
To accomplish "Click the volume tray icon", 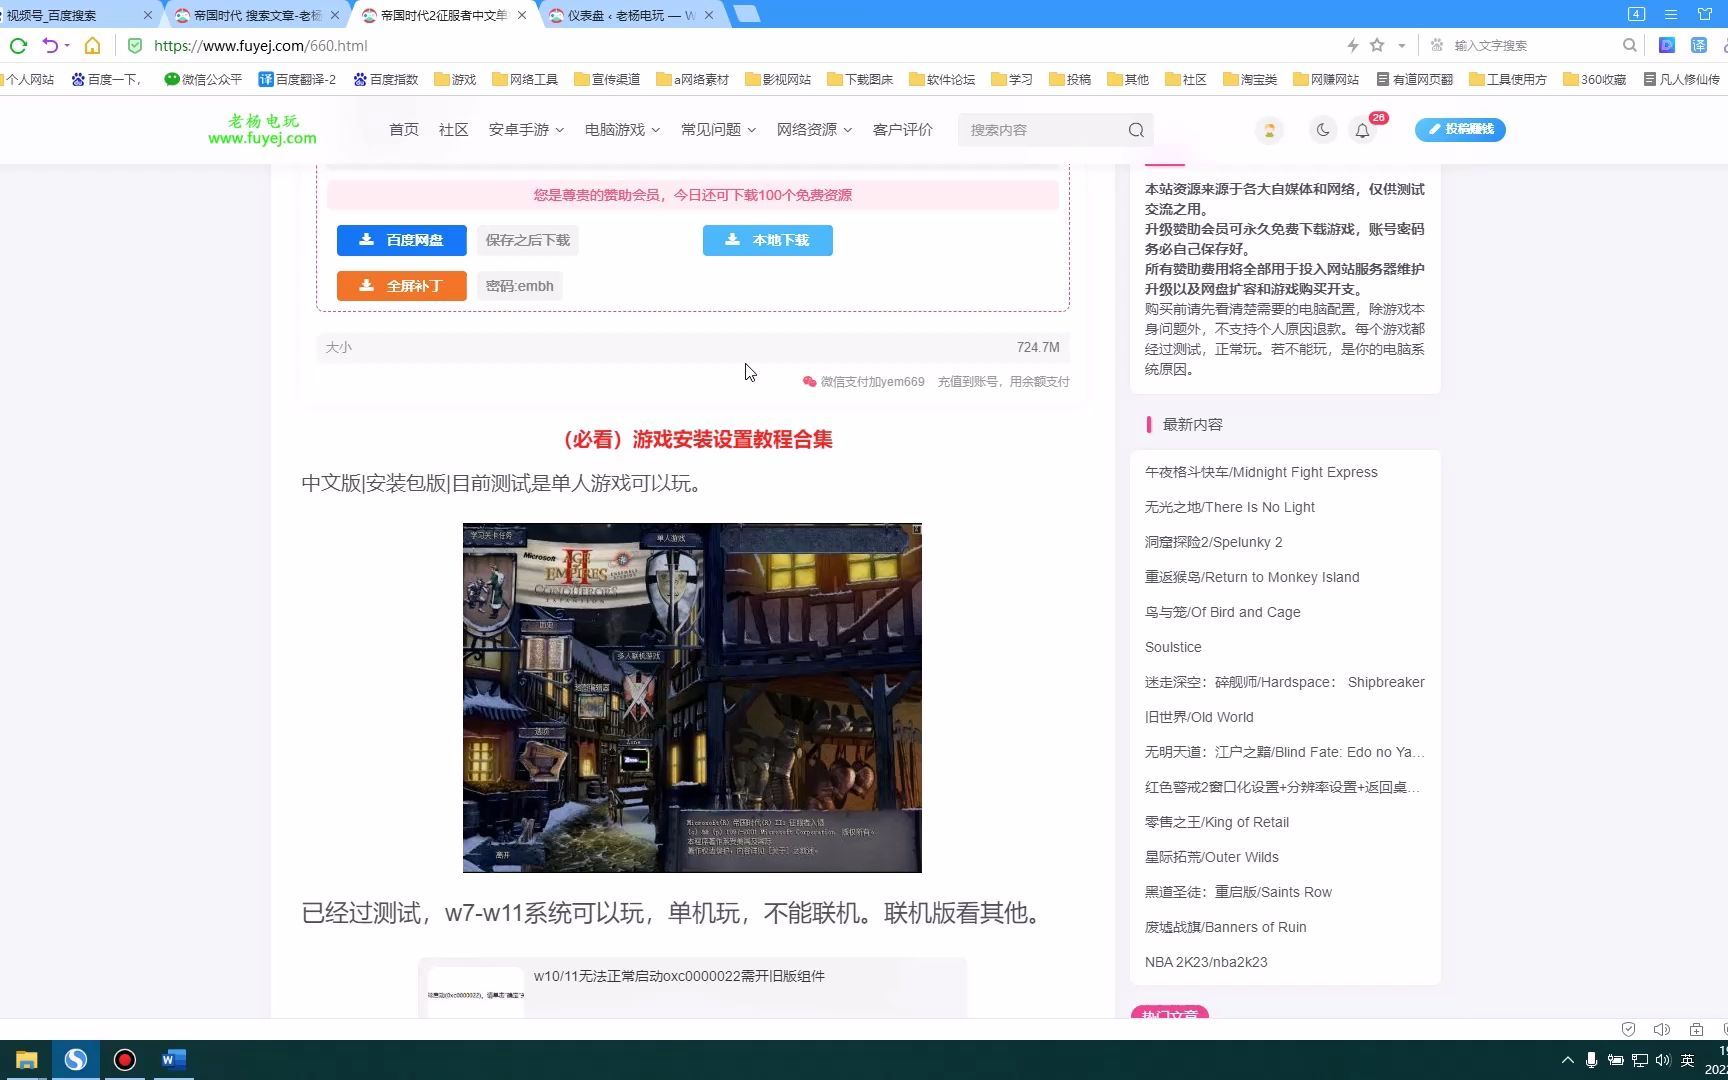I will [1662, 1060].
